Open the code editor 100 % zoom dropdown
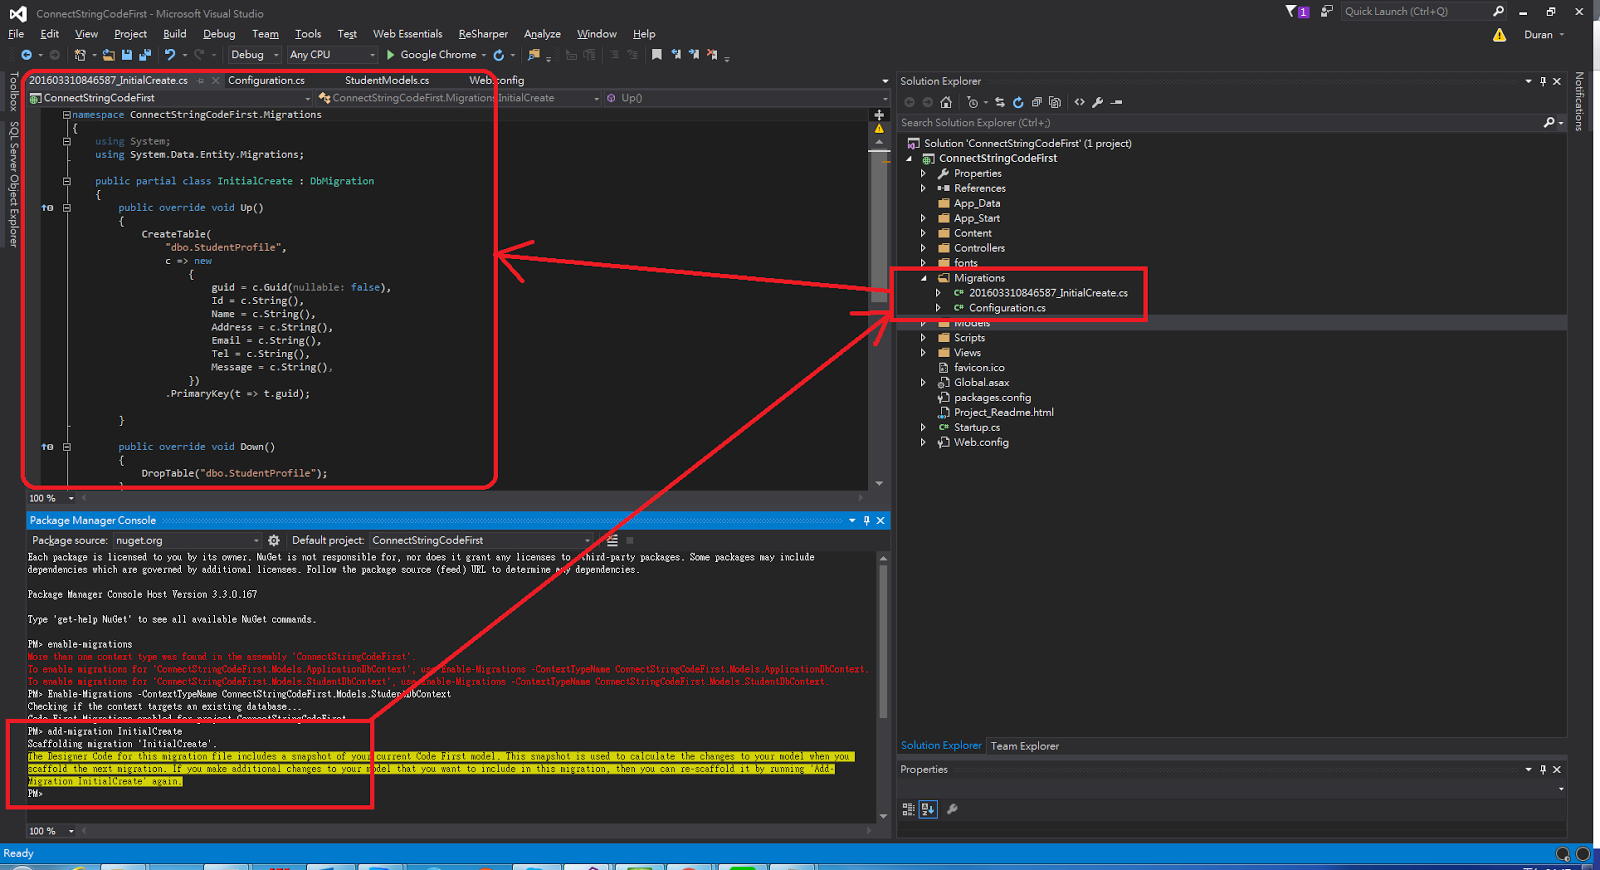 [x=52, y=498]
